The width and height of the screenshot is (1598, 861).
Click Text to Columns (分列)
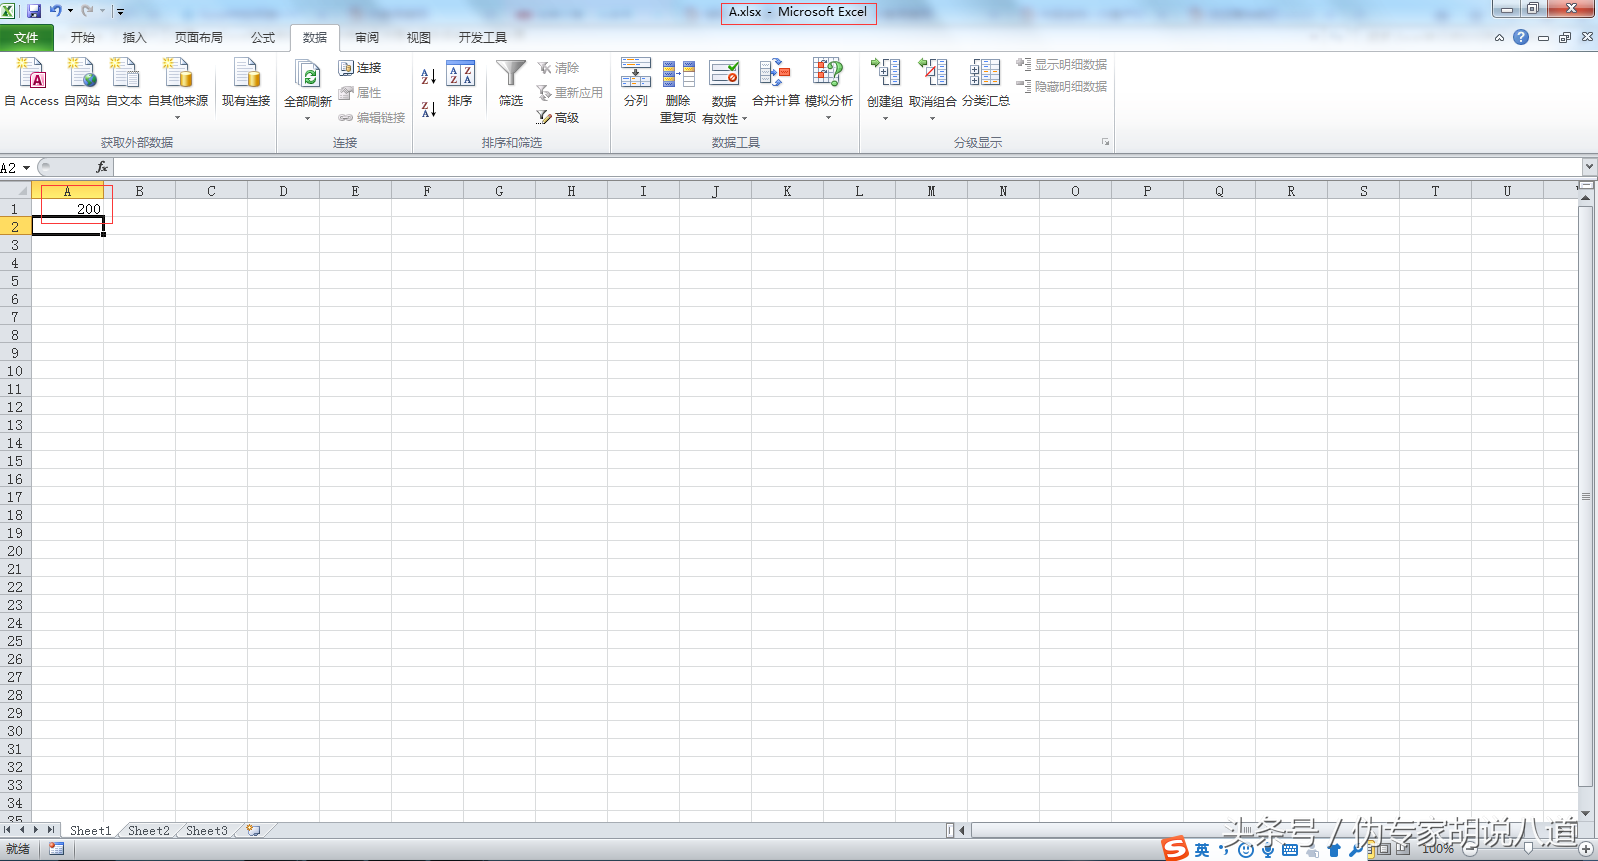coord(636,82)
